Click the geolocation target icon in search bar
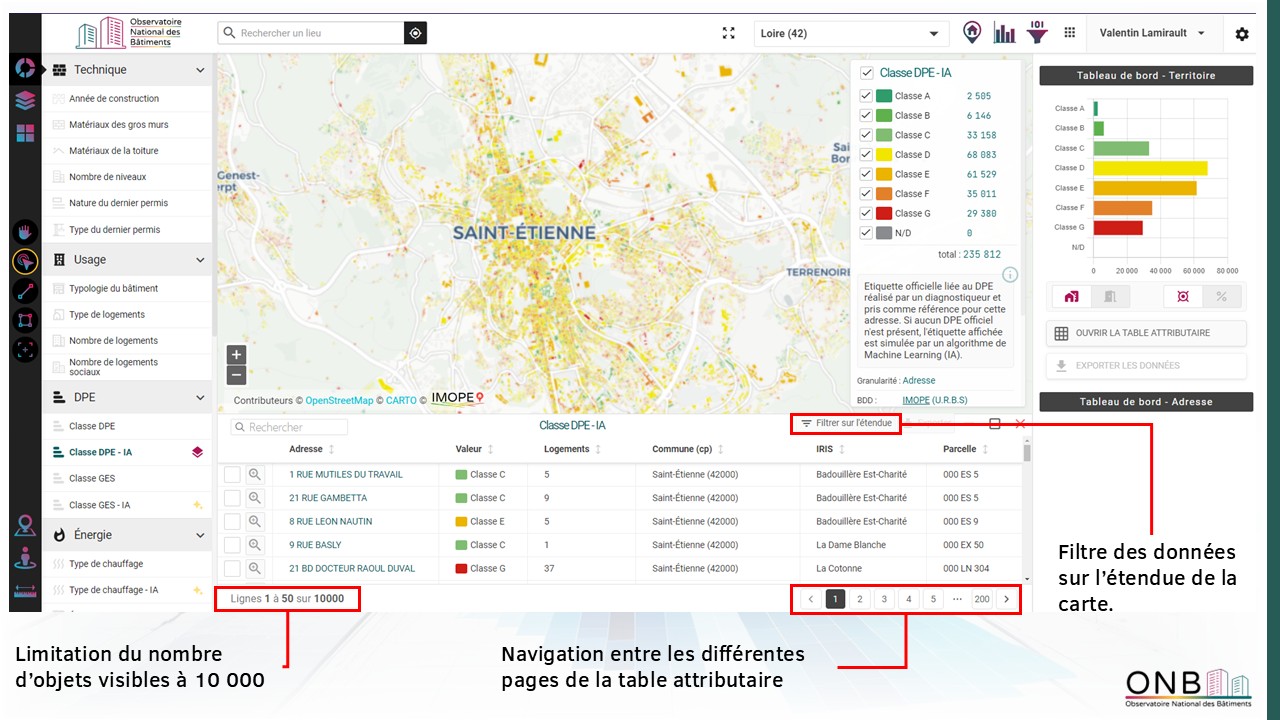 [416, 33]
